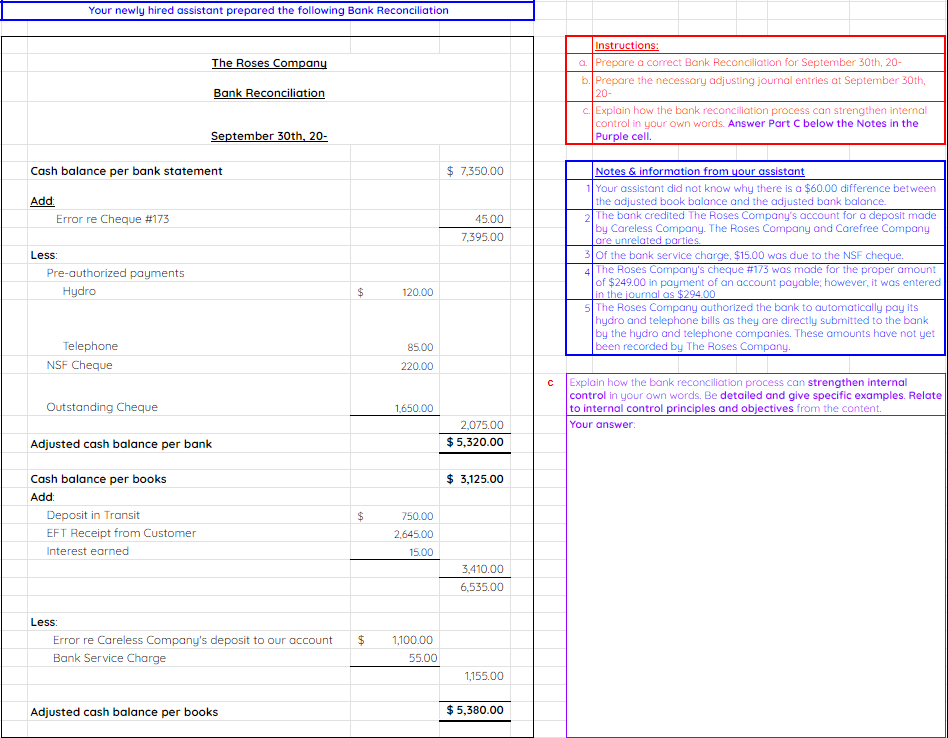The width and height of the screenshot is (948, 738).
Task: Click the "The Roses Company" title cell
Action: coord(269,62)
